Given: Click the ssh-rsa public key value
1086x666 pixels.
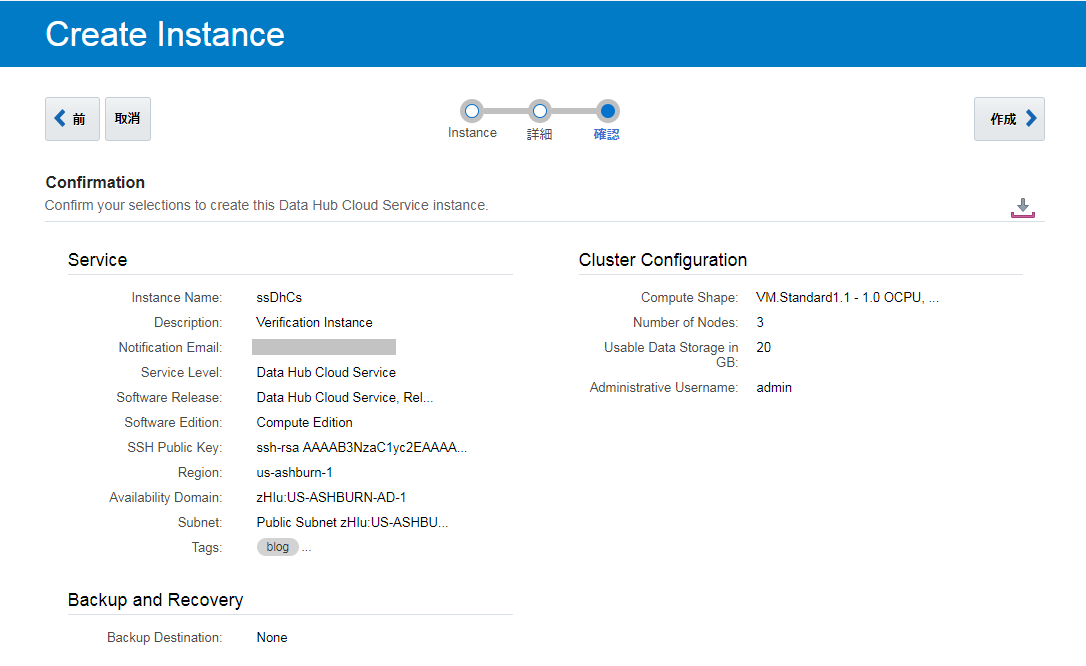Looking at the screenshot, I should [x=362, y=447].
